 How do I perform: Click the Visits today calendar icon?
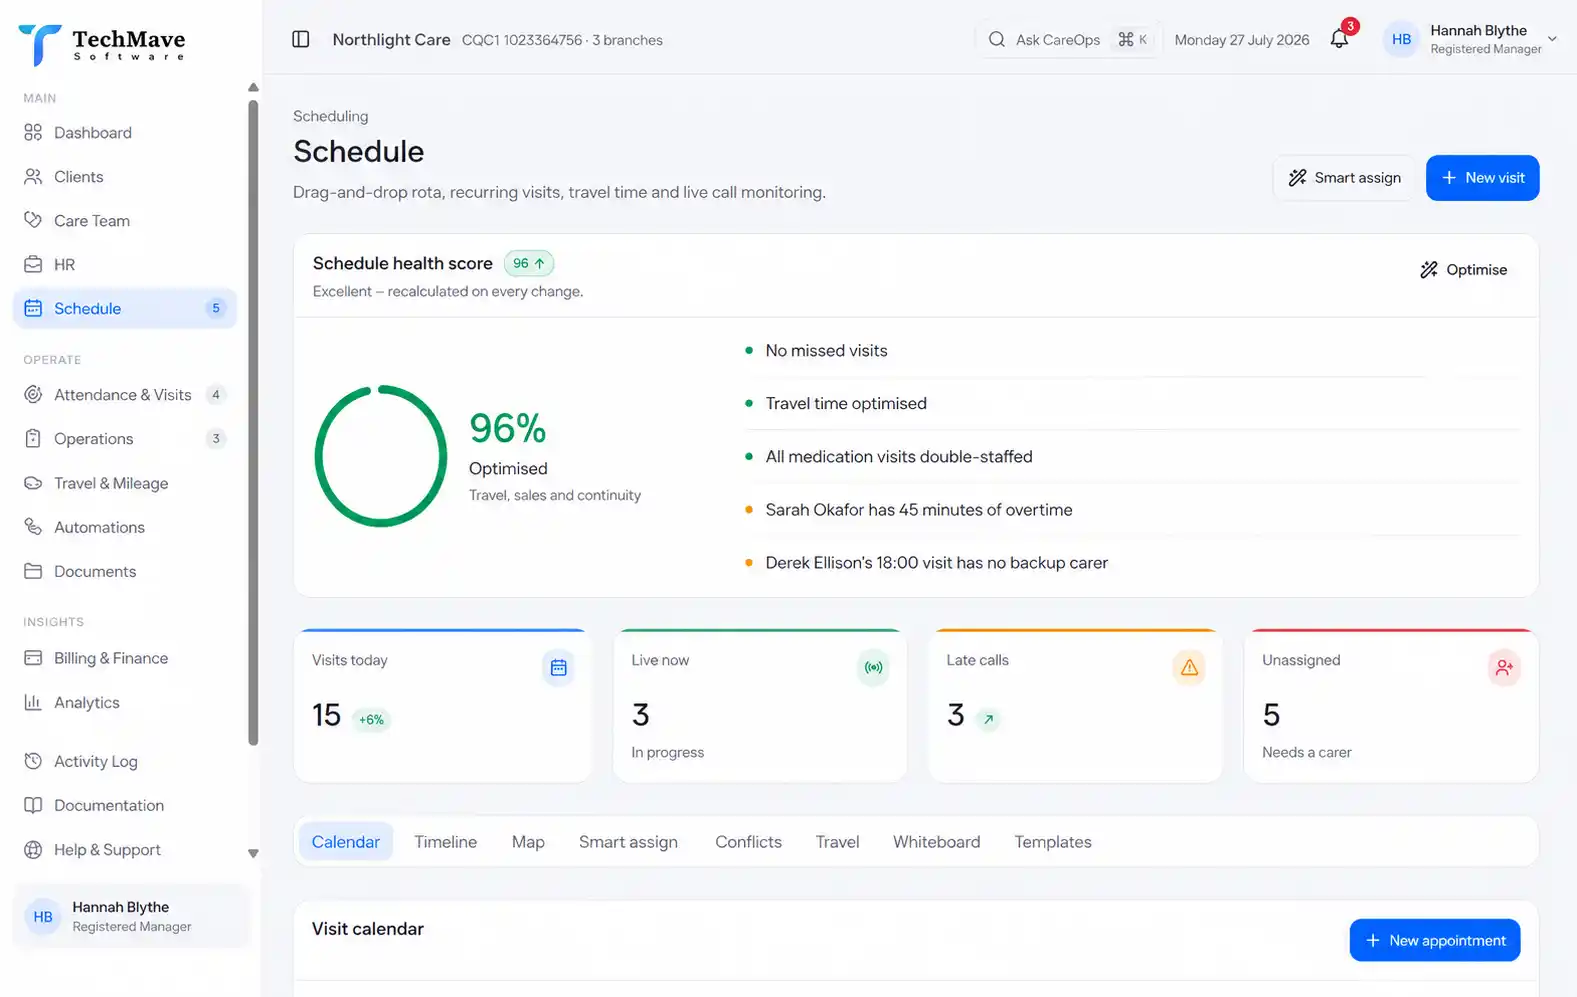[x=559, y=667]
